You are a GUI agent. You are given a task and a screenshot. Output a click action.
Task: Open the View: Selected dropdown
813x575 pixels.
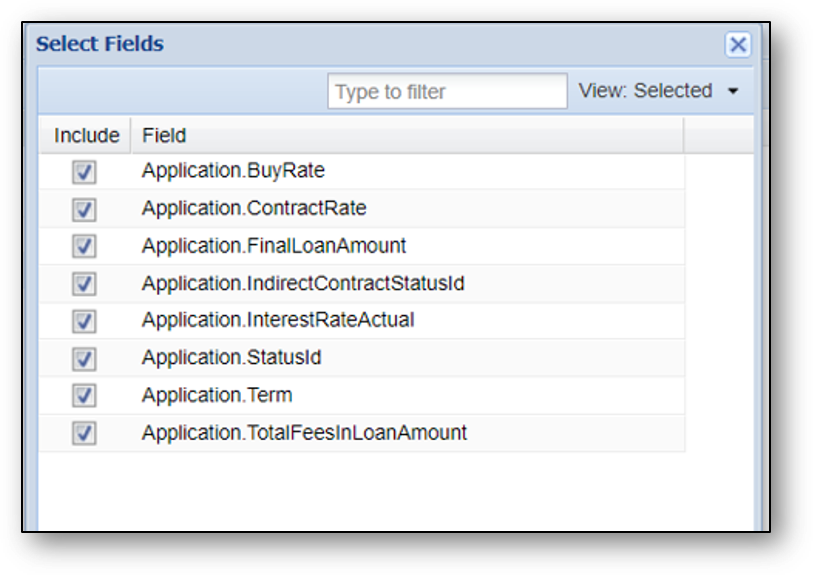[x=658, y=91]
